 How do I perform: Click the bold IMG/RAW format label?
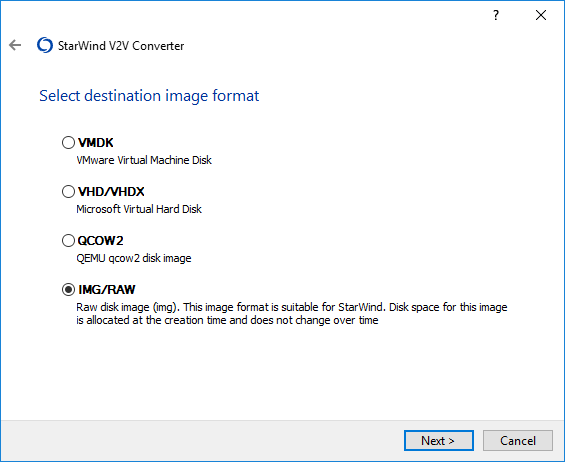pos(107,290)
